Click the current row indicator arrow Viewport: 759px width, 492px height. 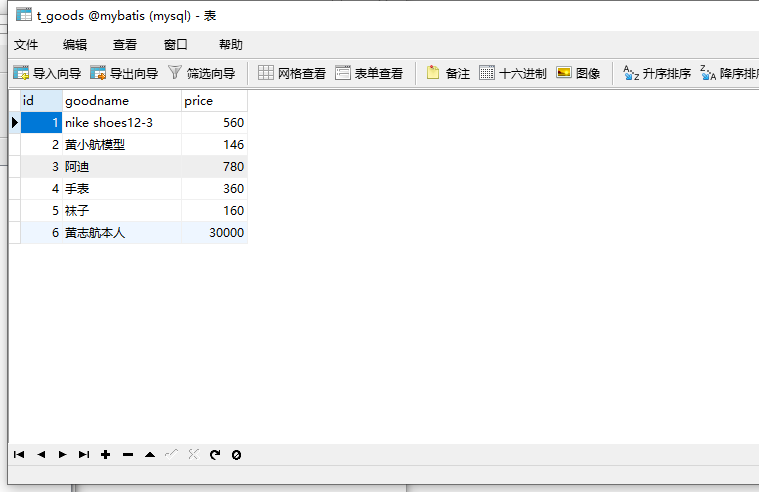click(15, 123)
